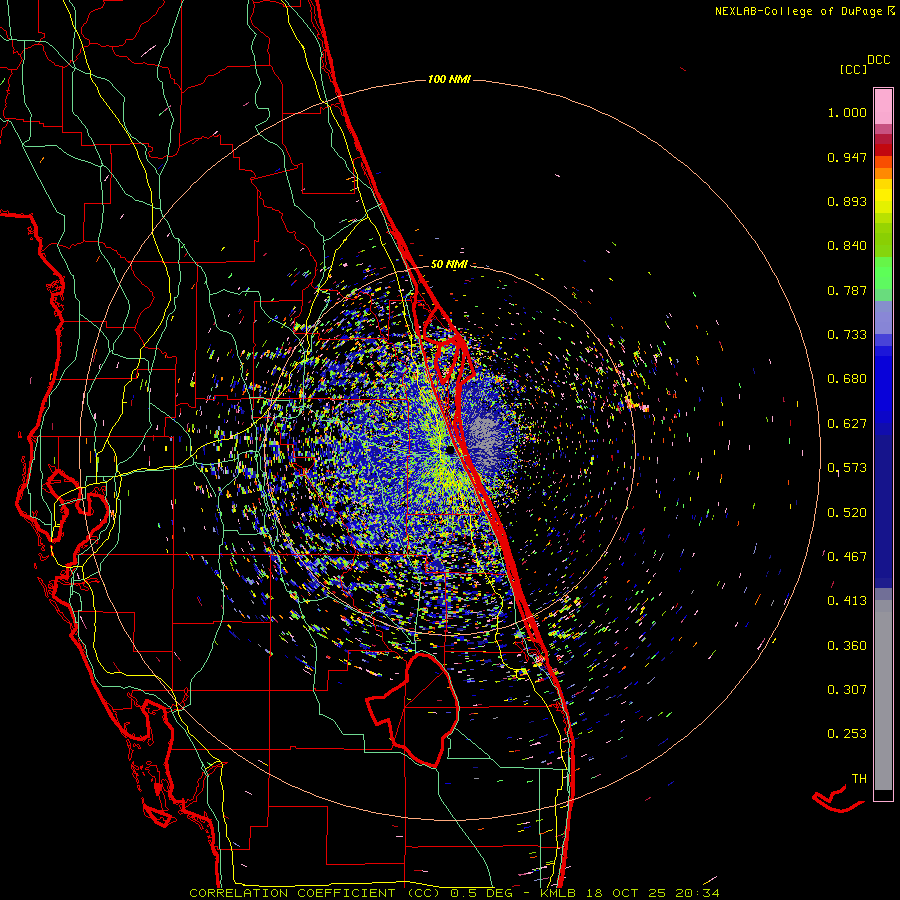Click the TH threshold label
Viewport: 900px width, 900px height.
click(859, 779)
